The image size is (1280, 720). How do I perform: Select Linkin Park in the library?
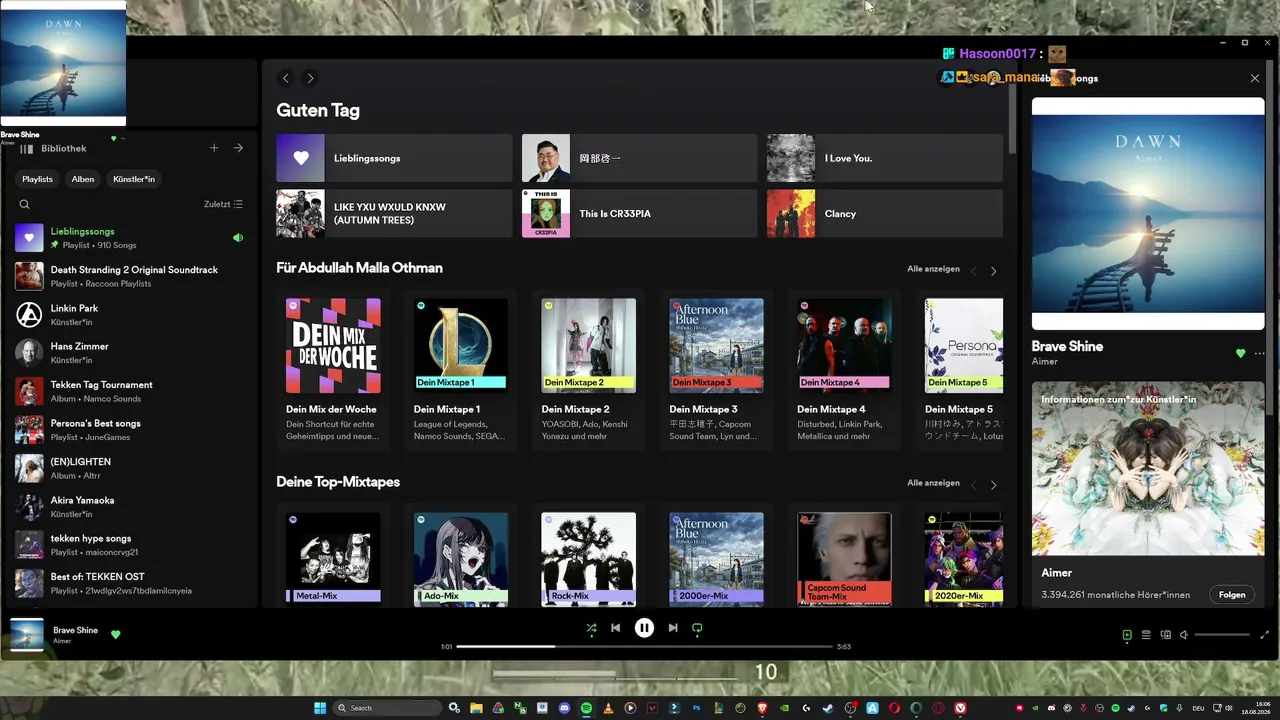click(129, 315)
